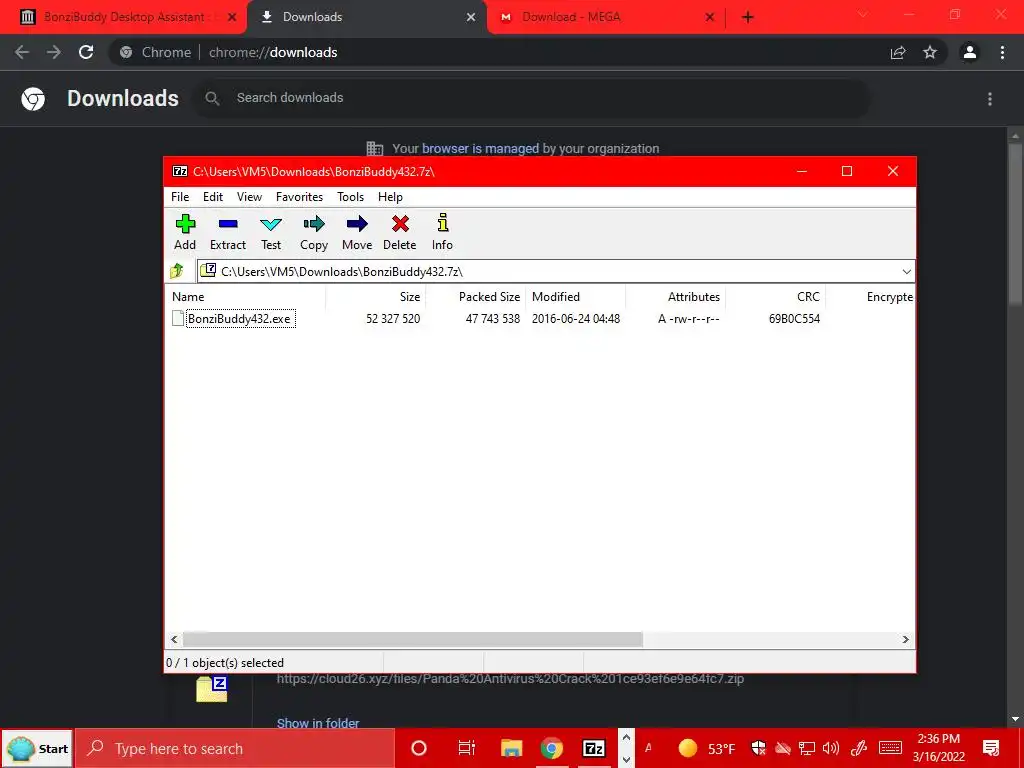Open the Favorites menu
This screenshot has width=1024, height=768.
click(299, 197)
